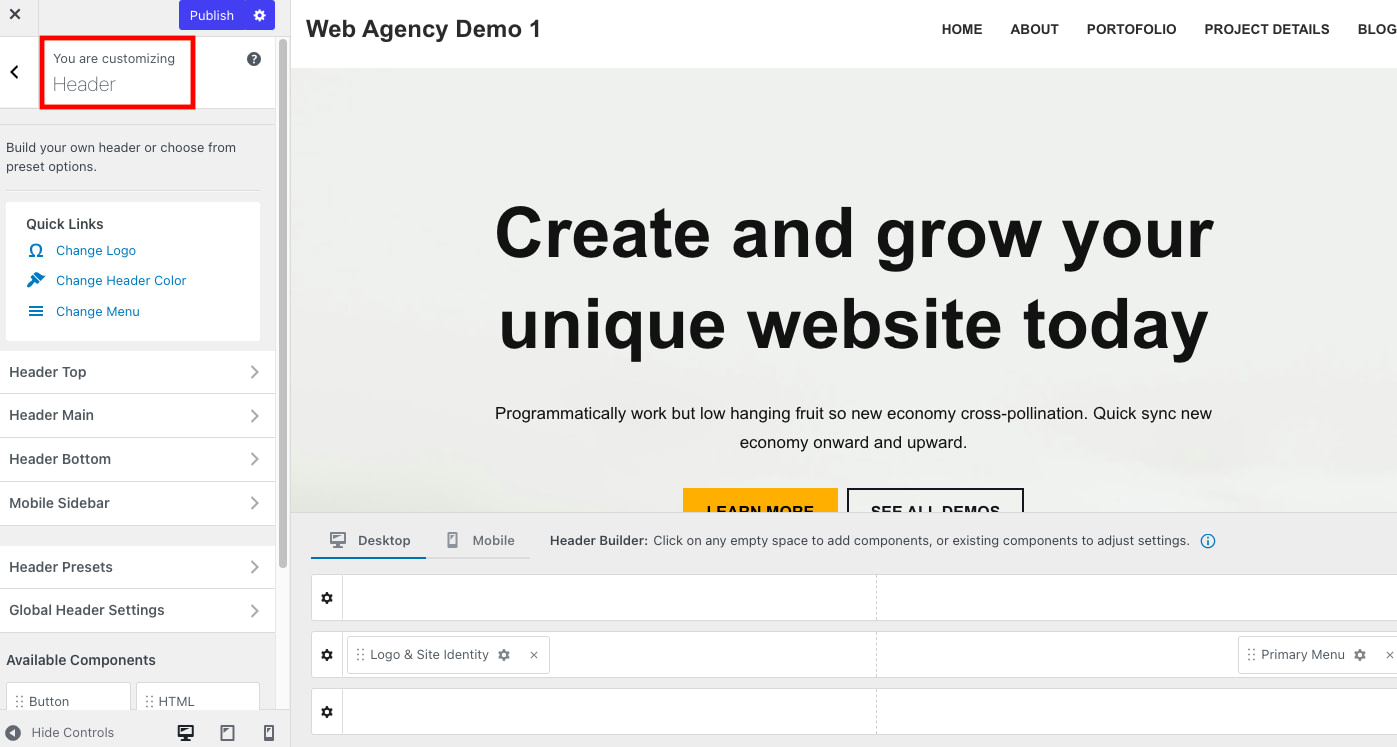Open bottom header row settings gear
Image resolution: width=1397 pixels, height=747 pixels.
point(326,712)
